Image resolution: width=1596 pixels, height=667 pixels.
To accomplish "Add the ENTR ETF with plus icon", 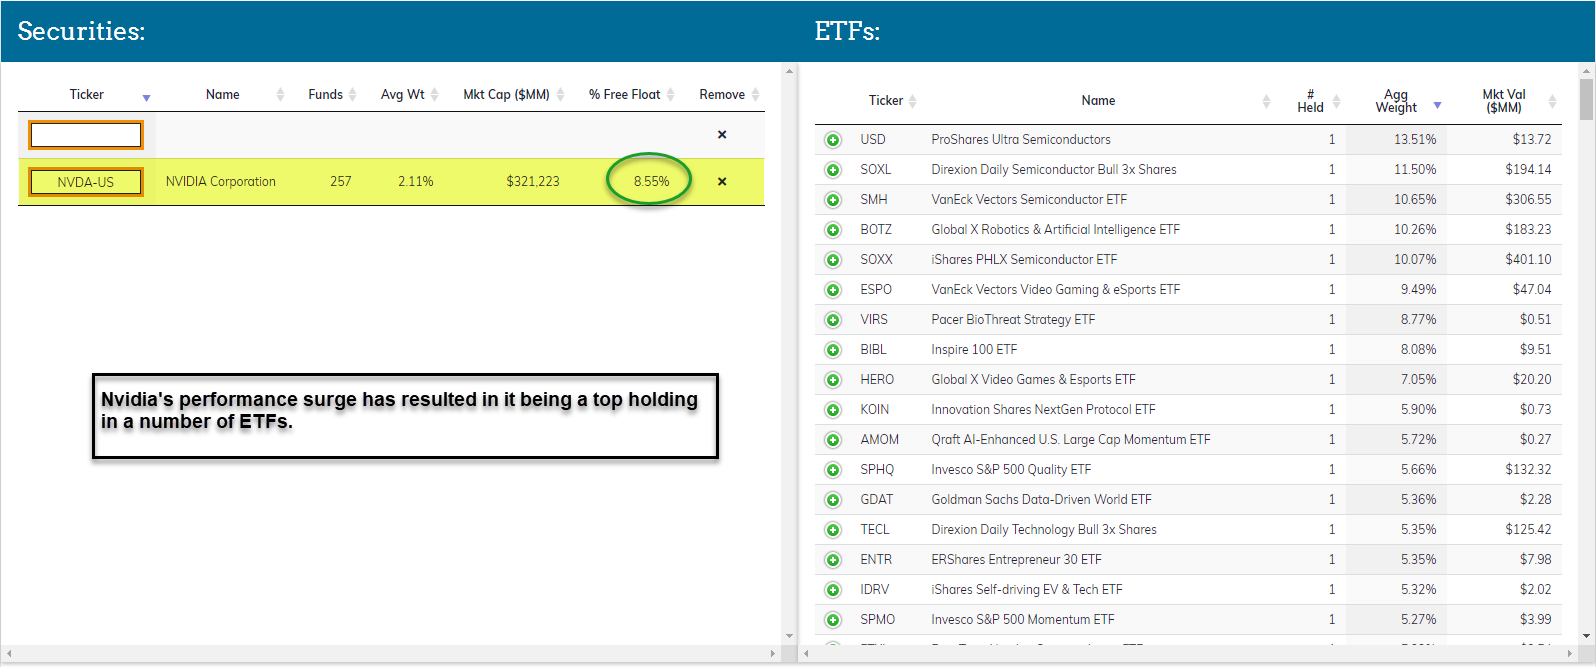I will (833, 560).
